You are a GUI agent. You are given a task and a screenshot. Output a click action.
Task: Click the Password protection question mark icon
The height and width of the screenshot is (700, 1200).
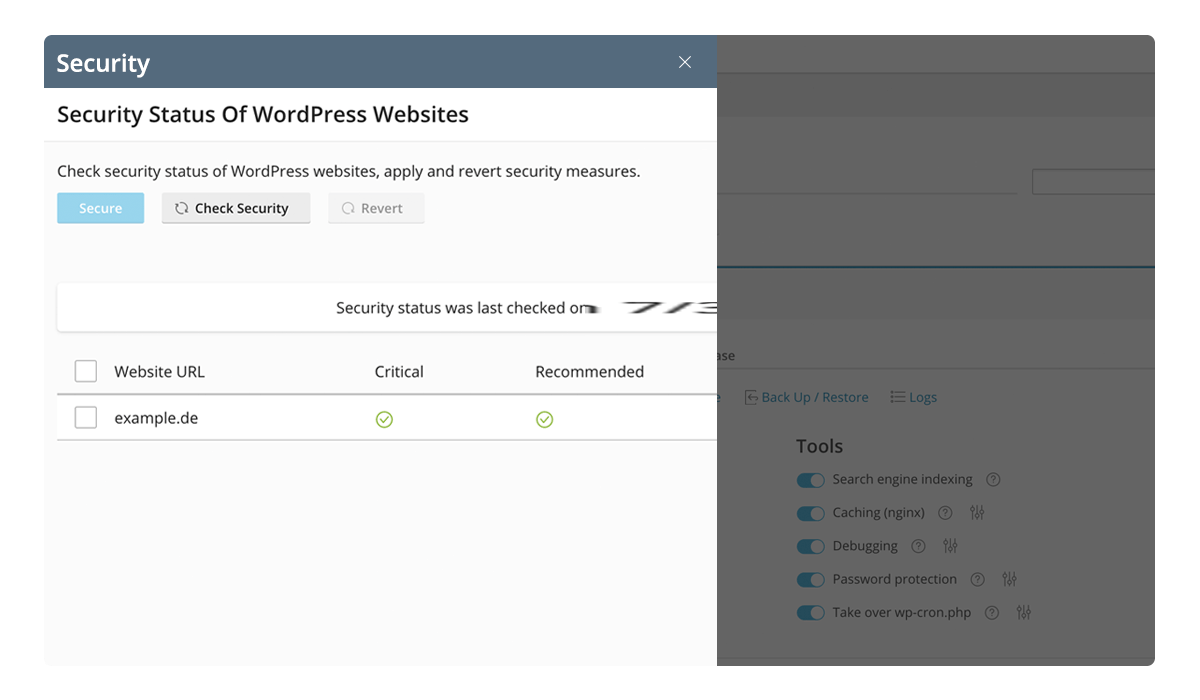977,579
